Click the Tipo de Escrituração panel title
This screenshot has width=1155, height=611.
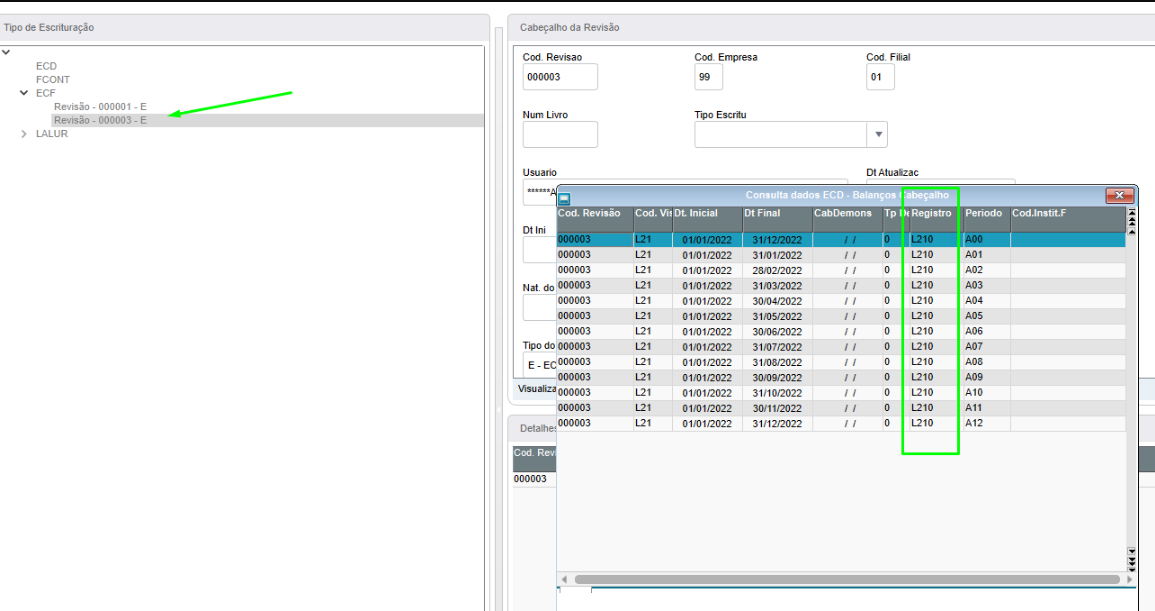[49, 28]
